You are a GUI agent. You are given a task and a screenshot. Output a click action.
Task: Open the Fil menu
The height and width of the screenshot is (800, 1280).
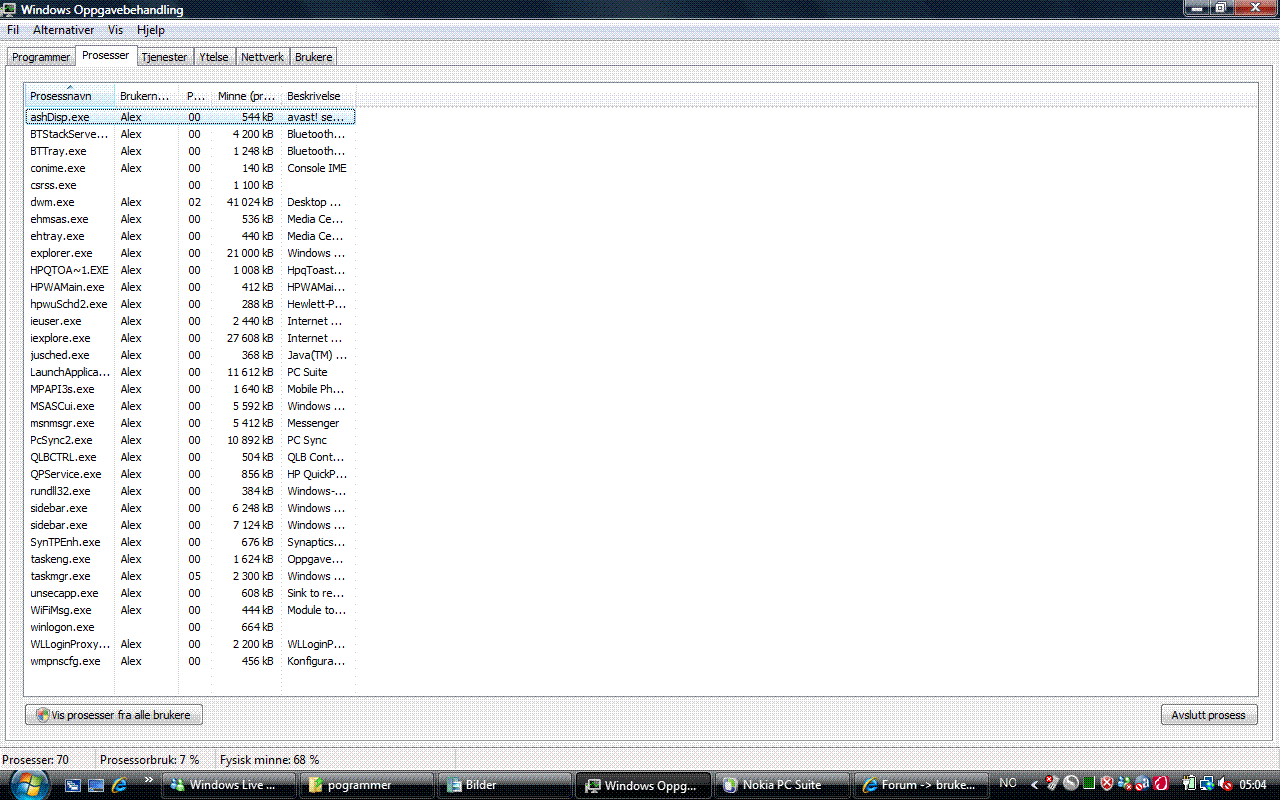coord(13,30)
